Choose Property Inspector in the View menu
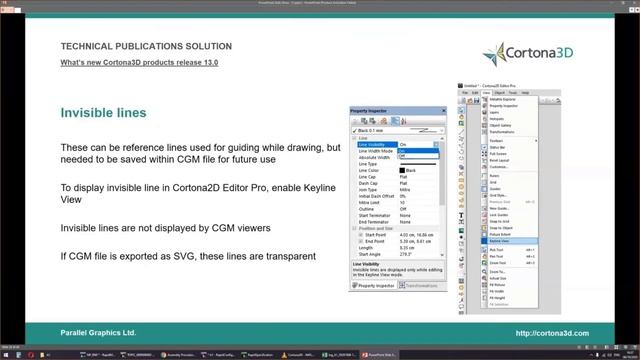 click(509, 106)
